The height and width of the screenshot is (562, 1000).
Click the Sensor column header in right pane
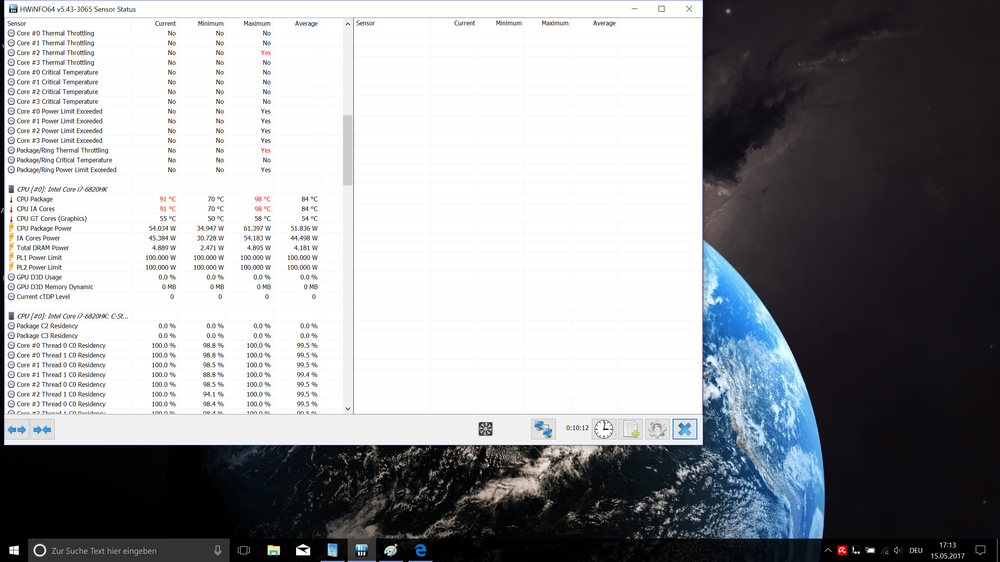pyautogui.click(x=366, y=23)
